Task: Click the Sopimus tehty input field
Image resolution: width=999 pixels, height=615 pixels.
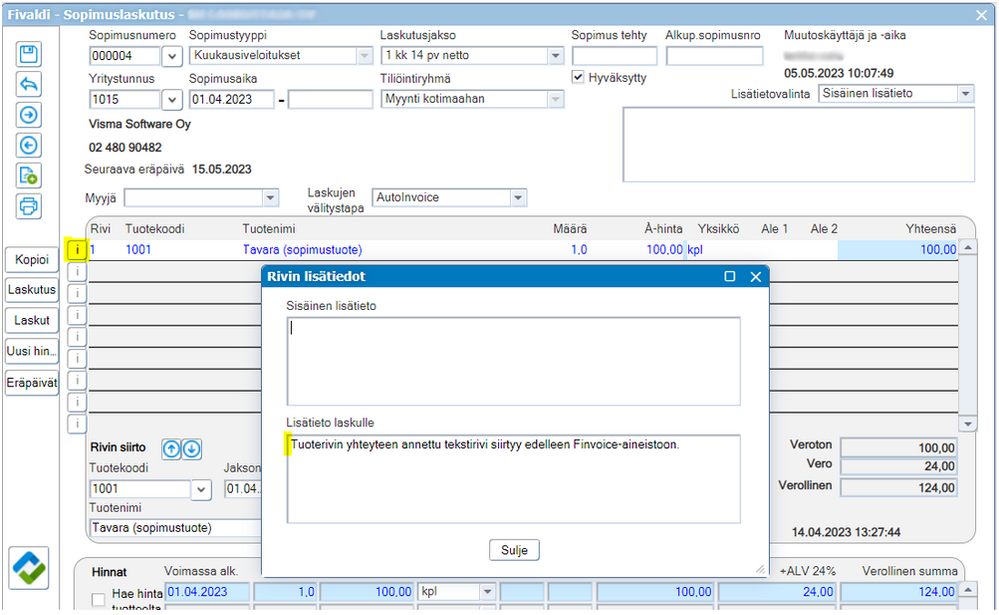Action: point(614,56)
